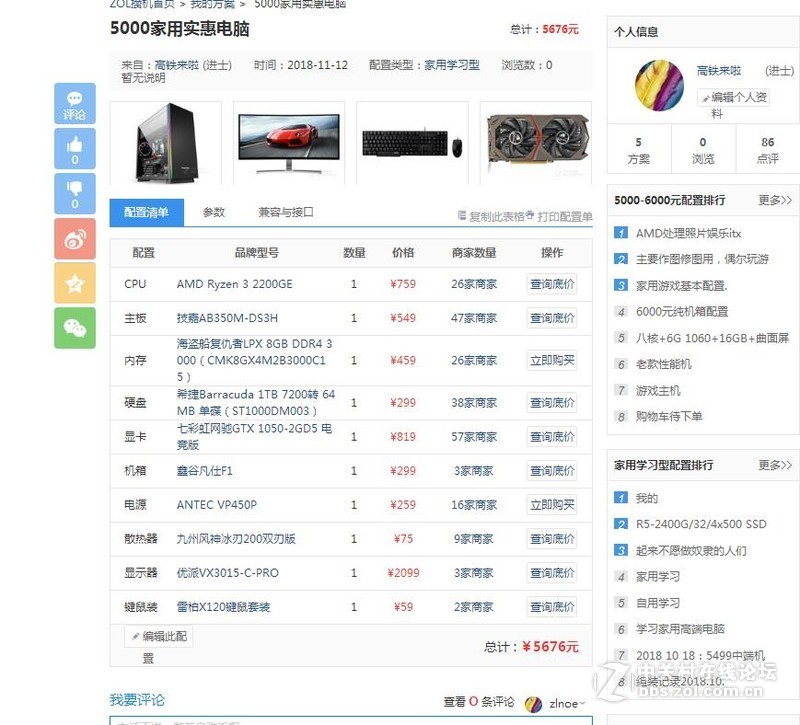Open ranking entry 自用学习
The width and height of the screenshot is (800, 725).
(x=658, y=603)
